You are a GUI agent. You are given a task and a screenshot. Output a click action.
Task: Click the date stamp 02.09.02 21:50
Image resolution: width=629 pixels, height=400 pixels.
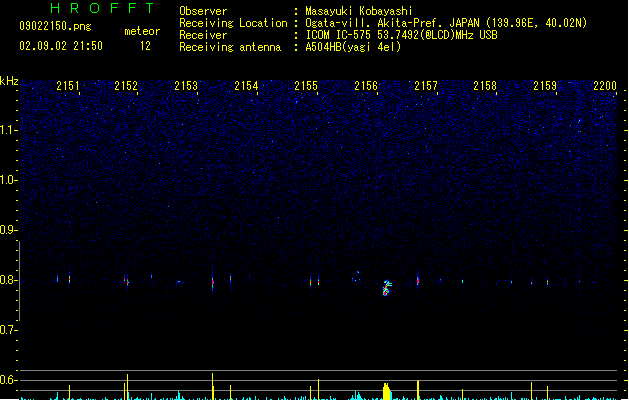click(x=61, y=46)
